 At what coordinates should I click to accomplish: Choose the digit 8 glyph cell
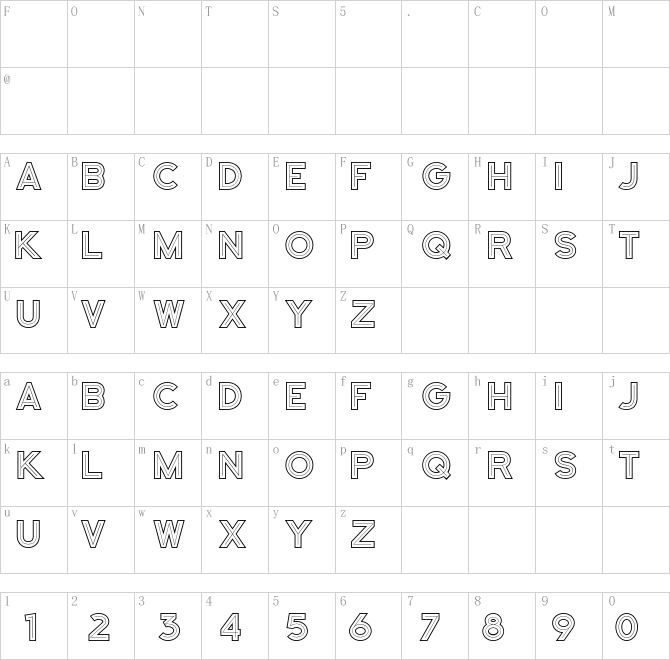pos(502,626)
